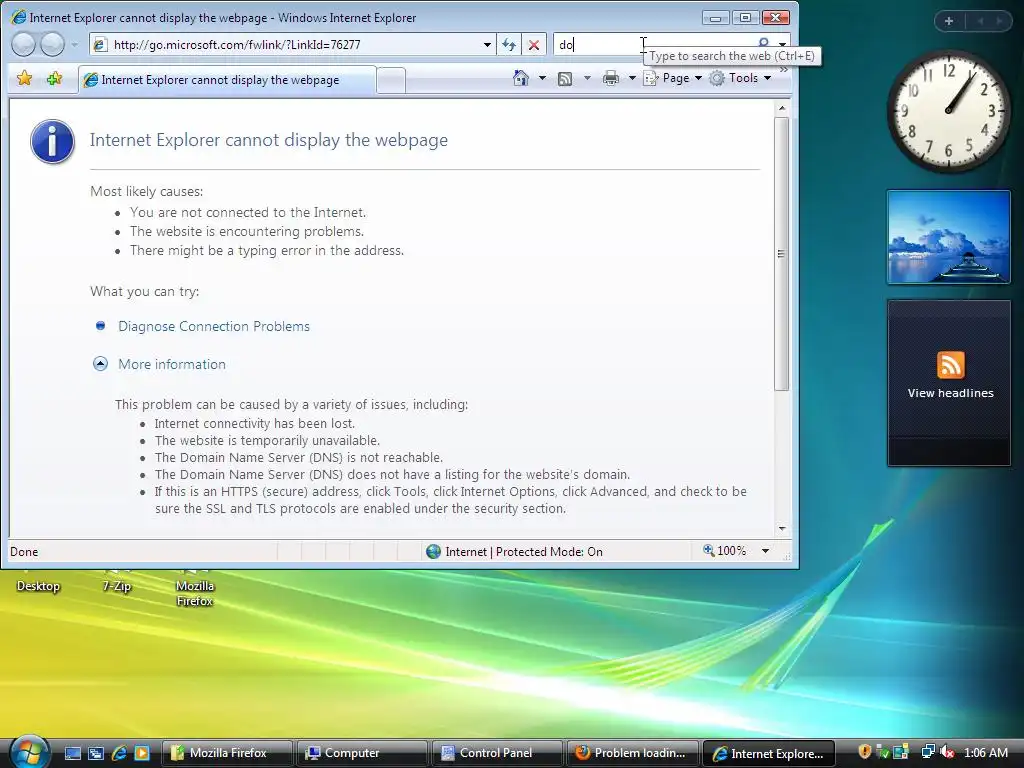Viewport: 1024px width, 768px height.
Task: Switch to Mozilla Firefox taskbar button
Action: tap(227, 753)
